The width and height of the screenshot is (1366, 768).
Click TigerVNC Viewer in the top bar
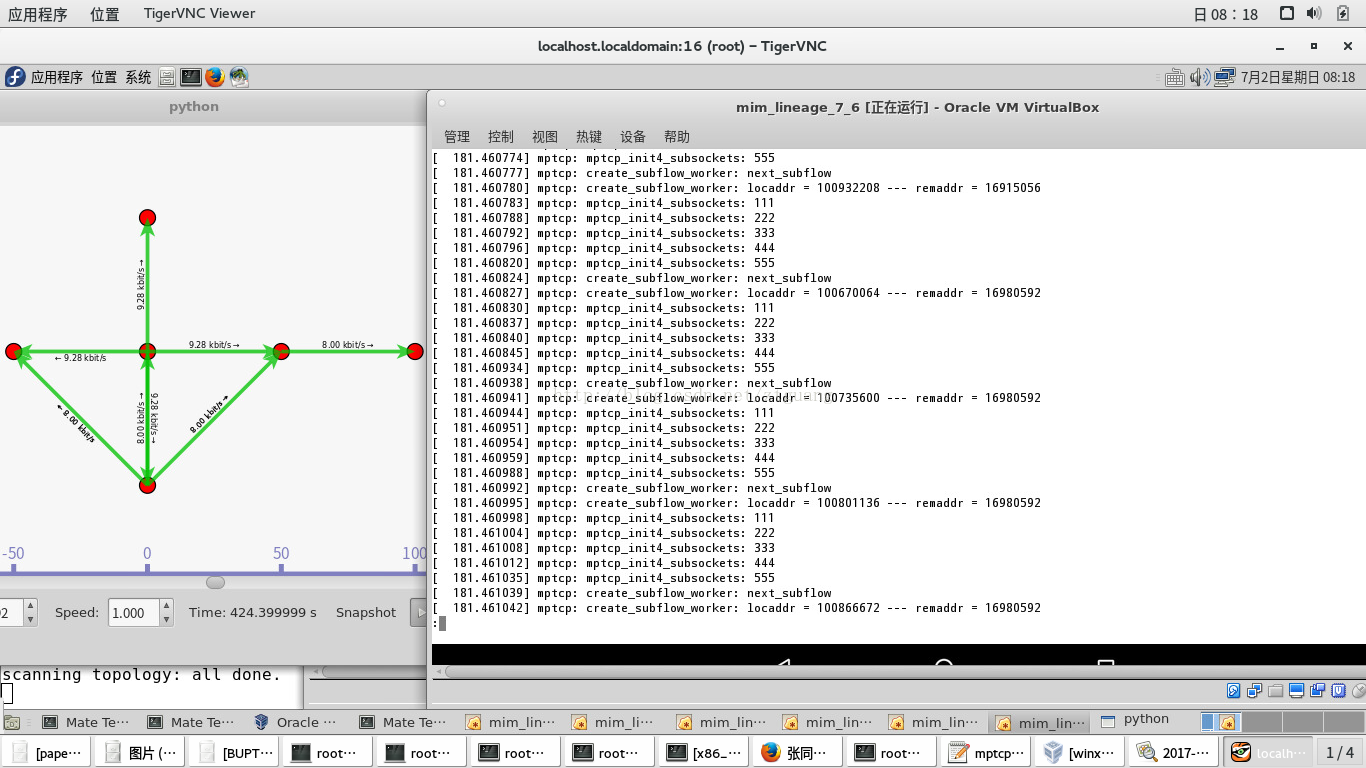click(x=199, y=14)
